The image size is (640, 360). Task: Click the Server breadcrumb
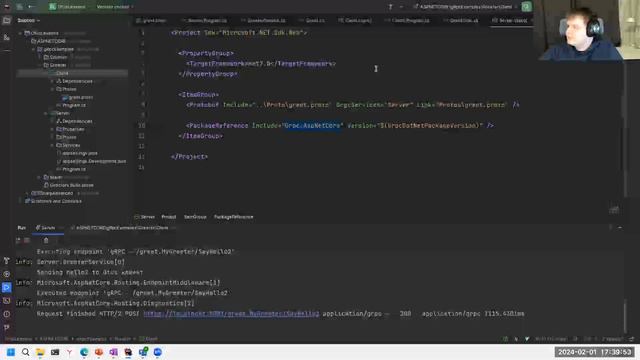coord(145,217)
